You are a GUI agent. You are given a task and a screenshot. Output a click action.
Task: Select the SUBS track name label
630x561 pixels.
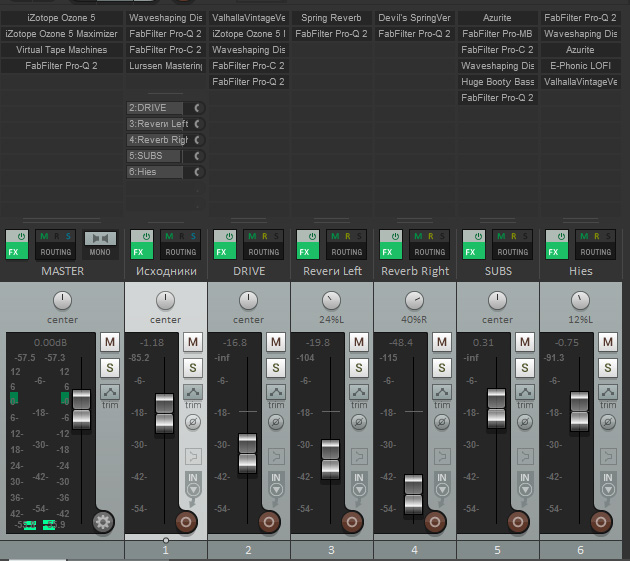coord(498,271)
